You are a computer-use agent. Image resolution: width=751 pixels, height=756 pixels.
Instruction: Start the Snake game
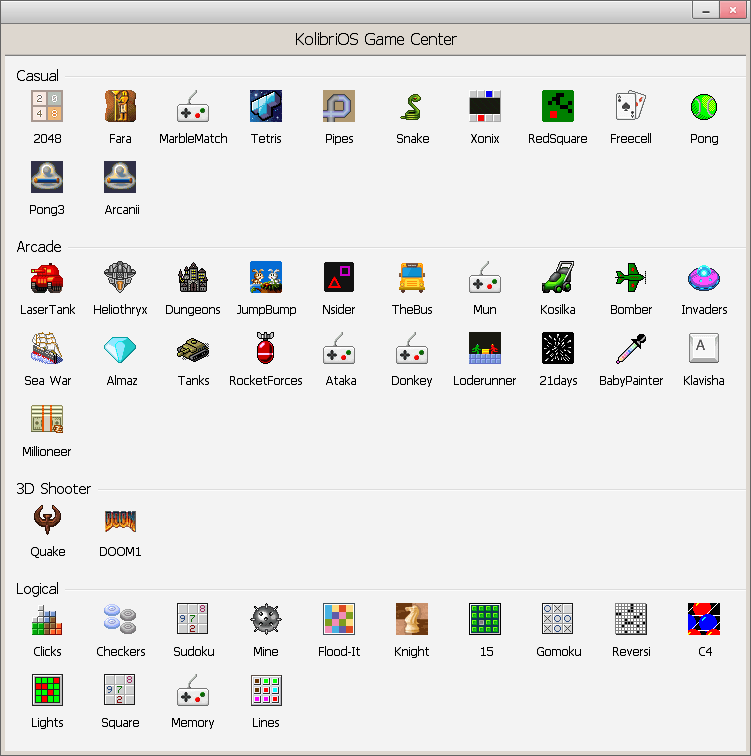(412, 106)
